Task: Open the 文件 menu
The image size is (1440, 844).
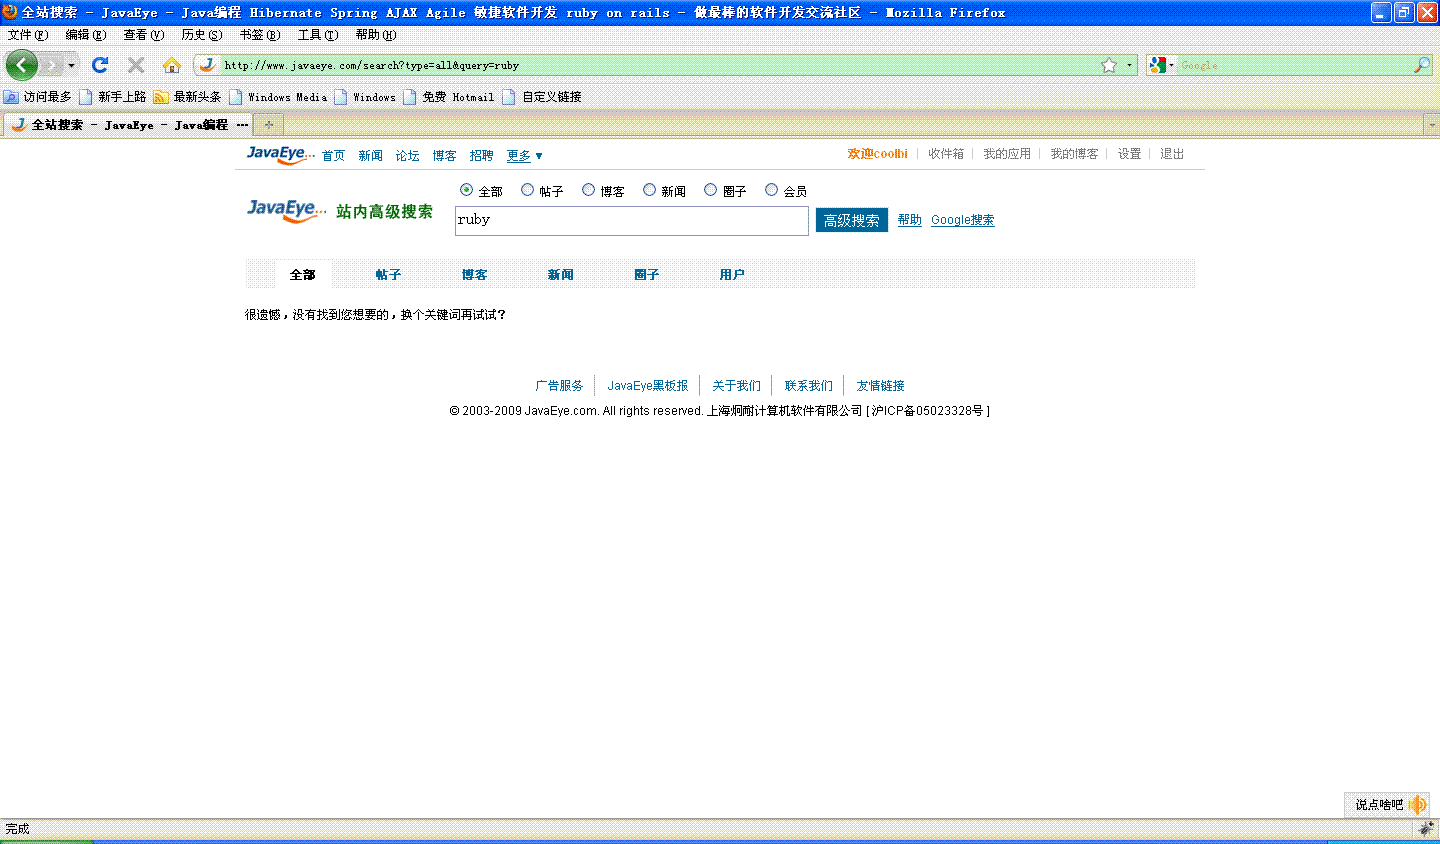Action: coord(28,35)
